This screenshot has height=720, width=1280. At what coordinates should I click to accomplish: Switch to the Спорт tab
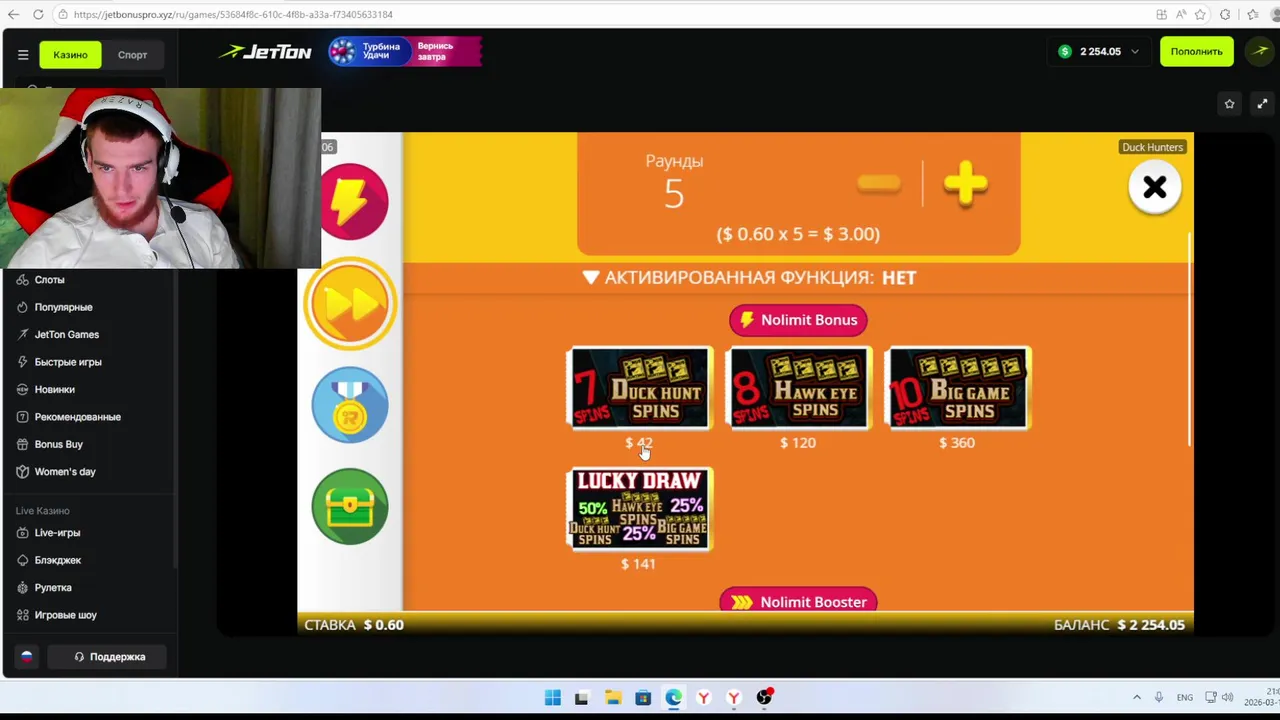[x=132, y=55]
